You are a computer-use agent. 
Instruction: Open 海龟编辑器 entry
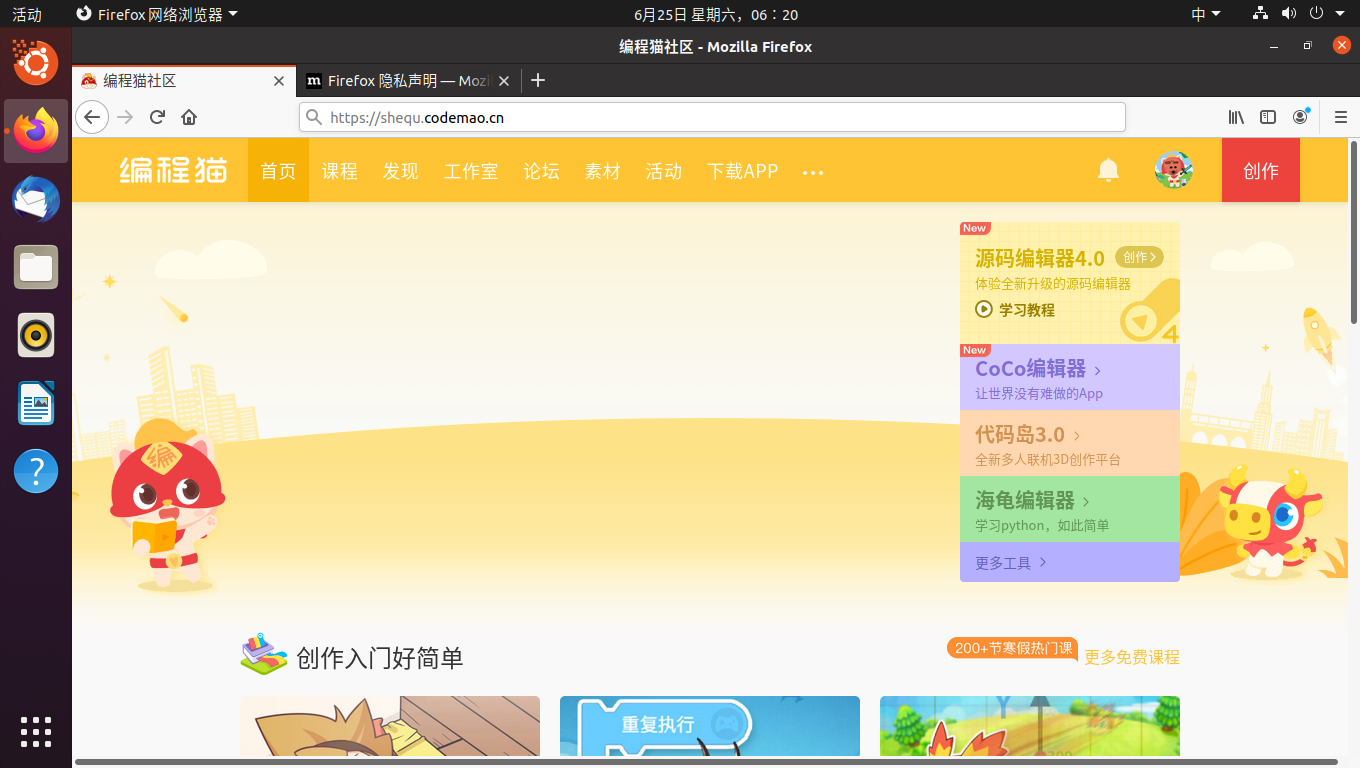pos(1070,509)
